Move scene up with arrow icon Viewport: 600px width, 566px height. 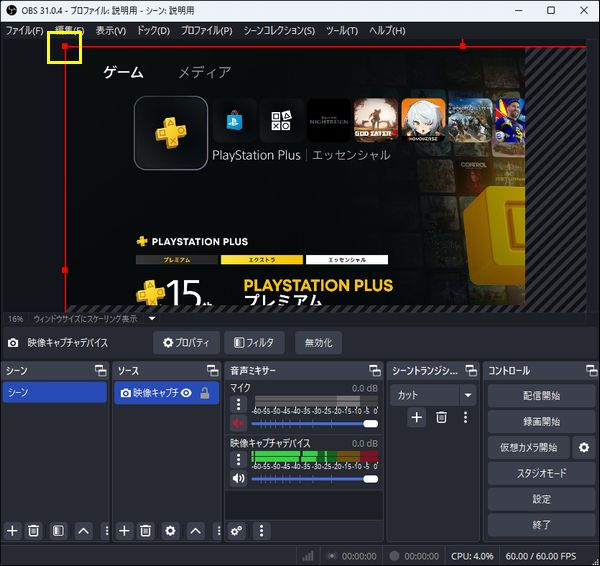pos(83,531)
